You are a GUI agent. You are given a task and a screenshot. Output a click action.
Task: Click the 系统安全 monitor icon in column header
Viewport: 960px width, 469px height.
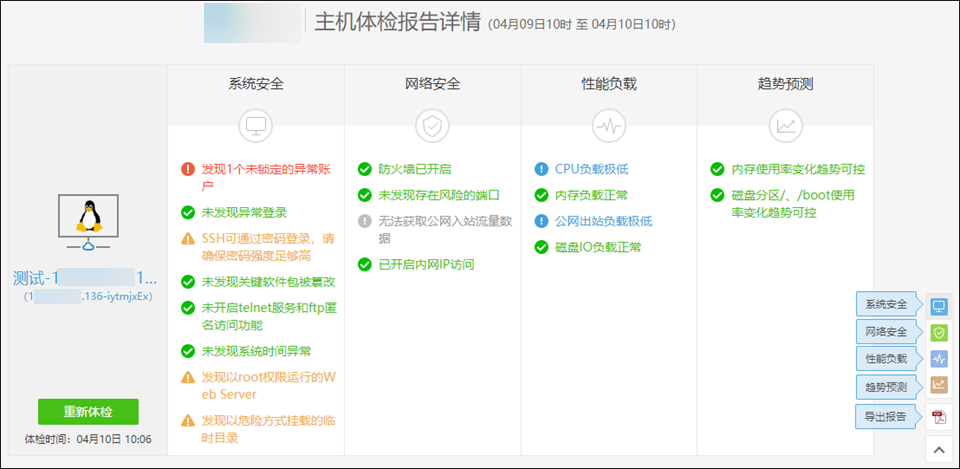(x=256, y=125)
